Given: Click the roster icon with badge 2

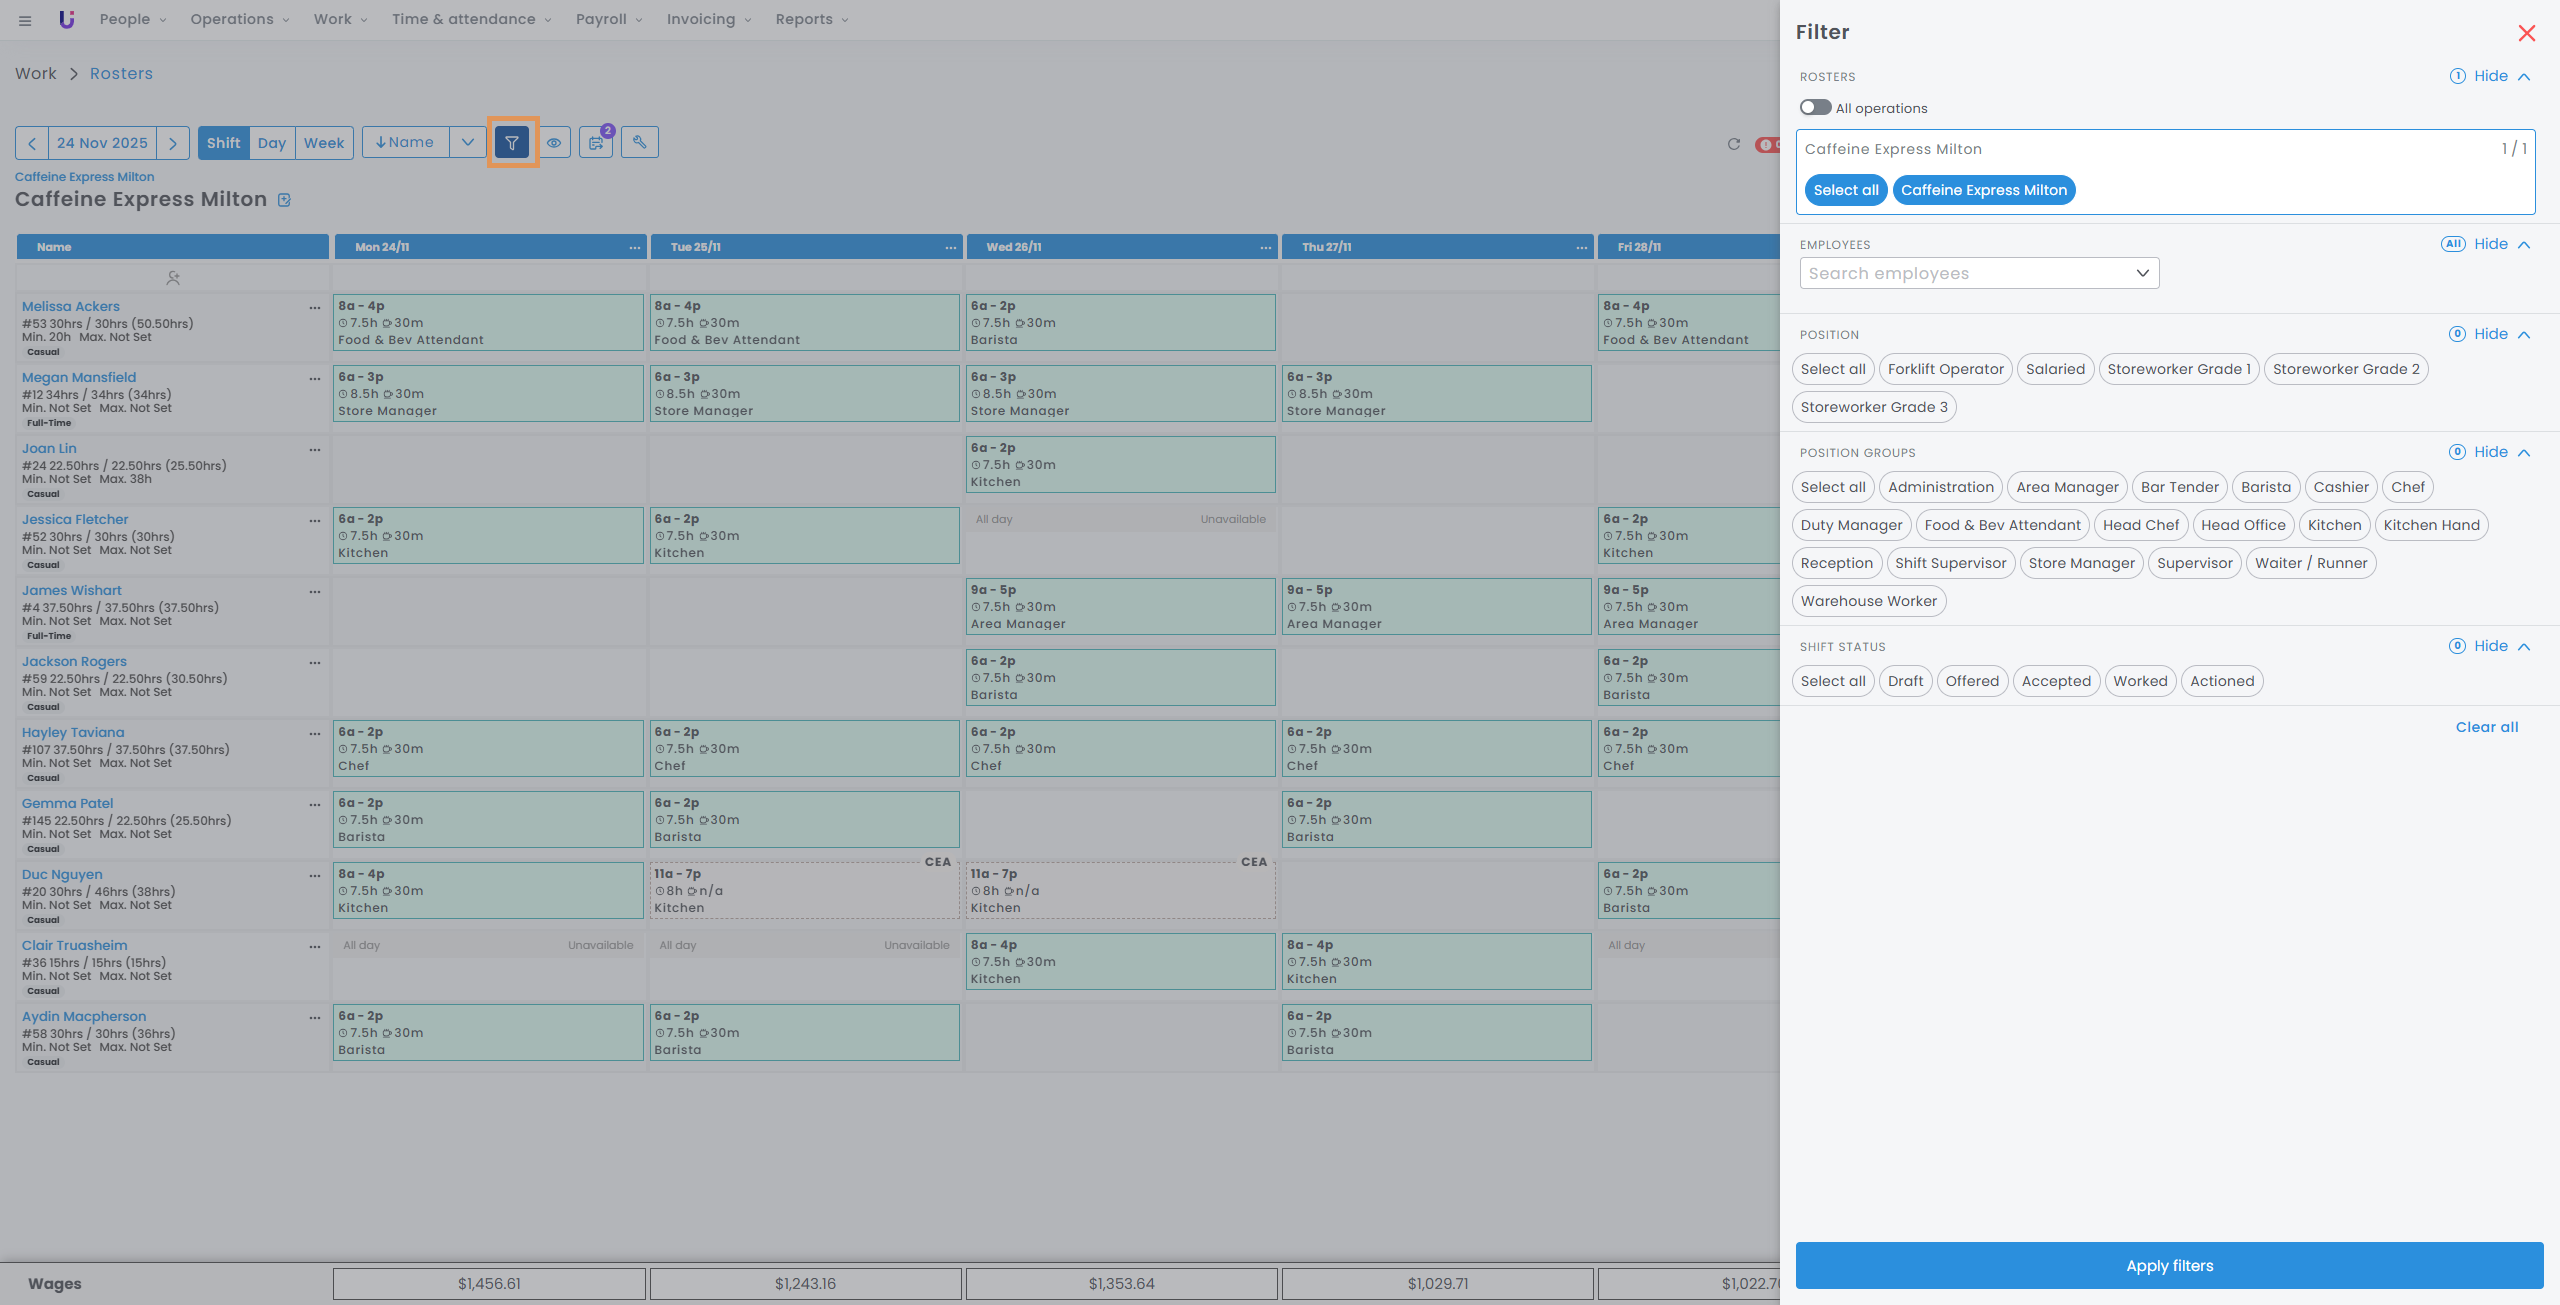Looking at the screenshot, I should point(596,143).
